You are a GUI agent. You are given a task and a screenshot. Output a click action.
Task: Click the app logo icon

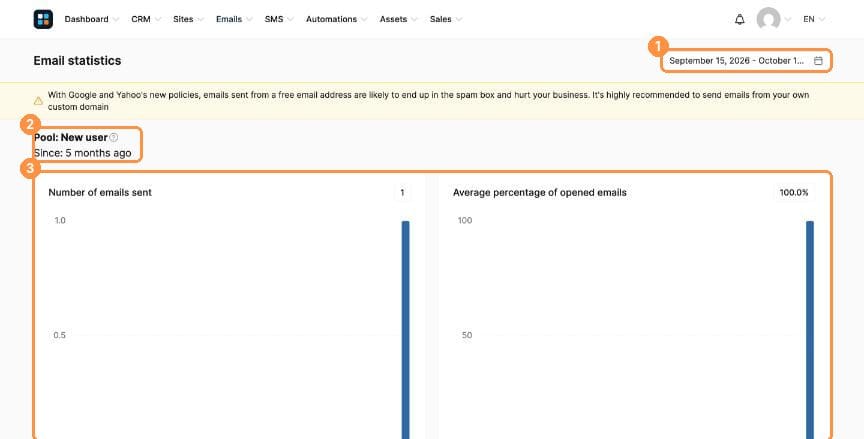click(43, 19)
